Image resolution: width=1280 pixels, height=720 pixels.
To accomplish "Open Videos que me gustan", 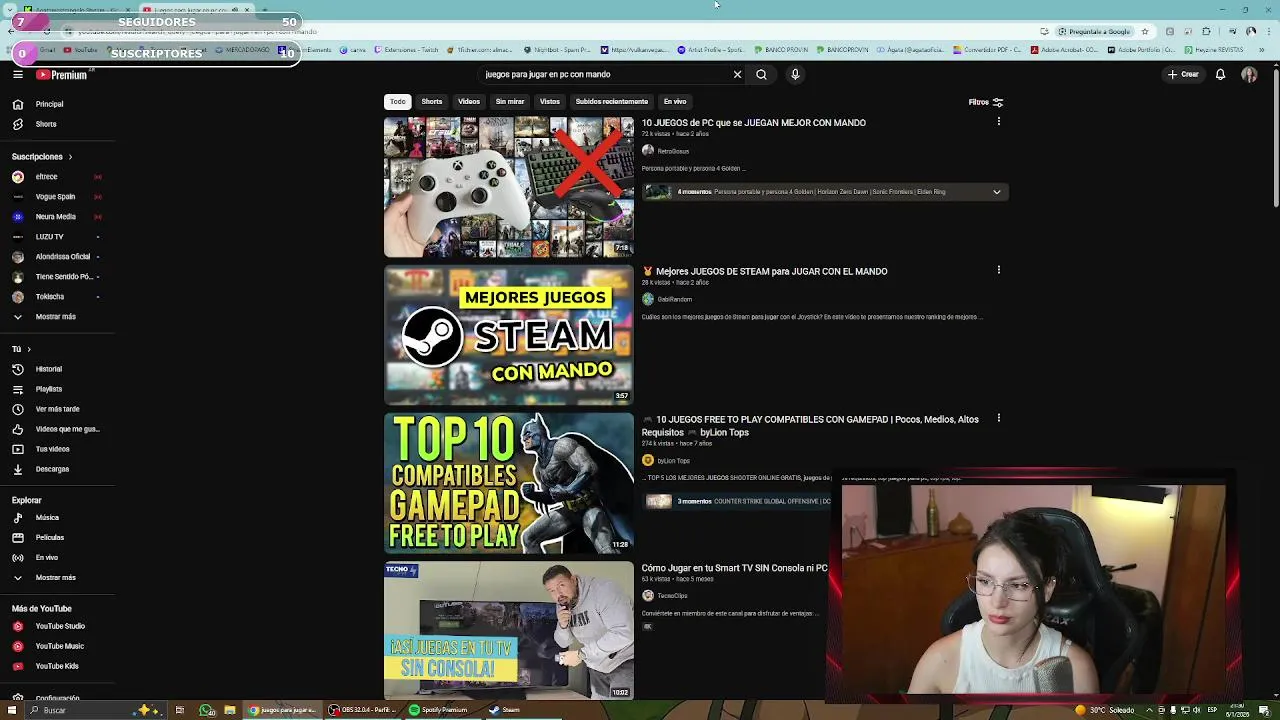I will pyautogui.click(x=57, y=429).
